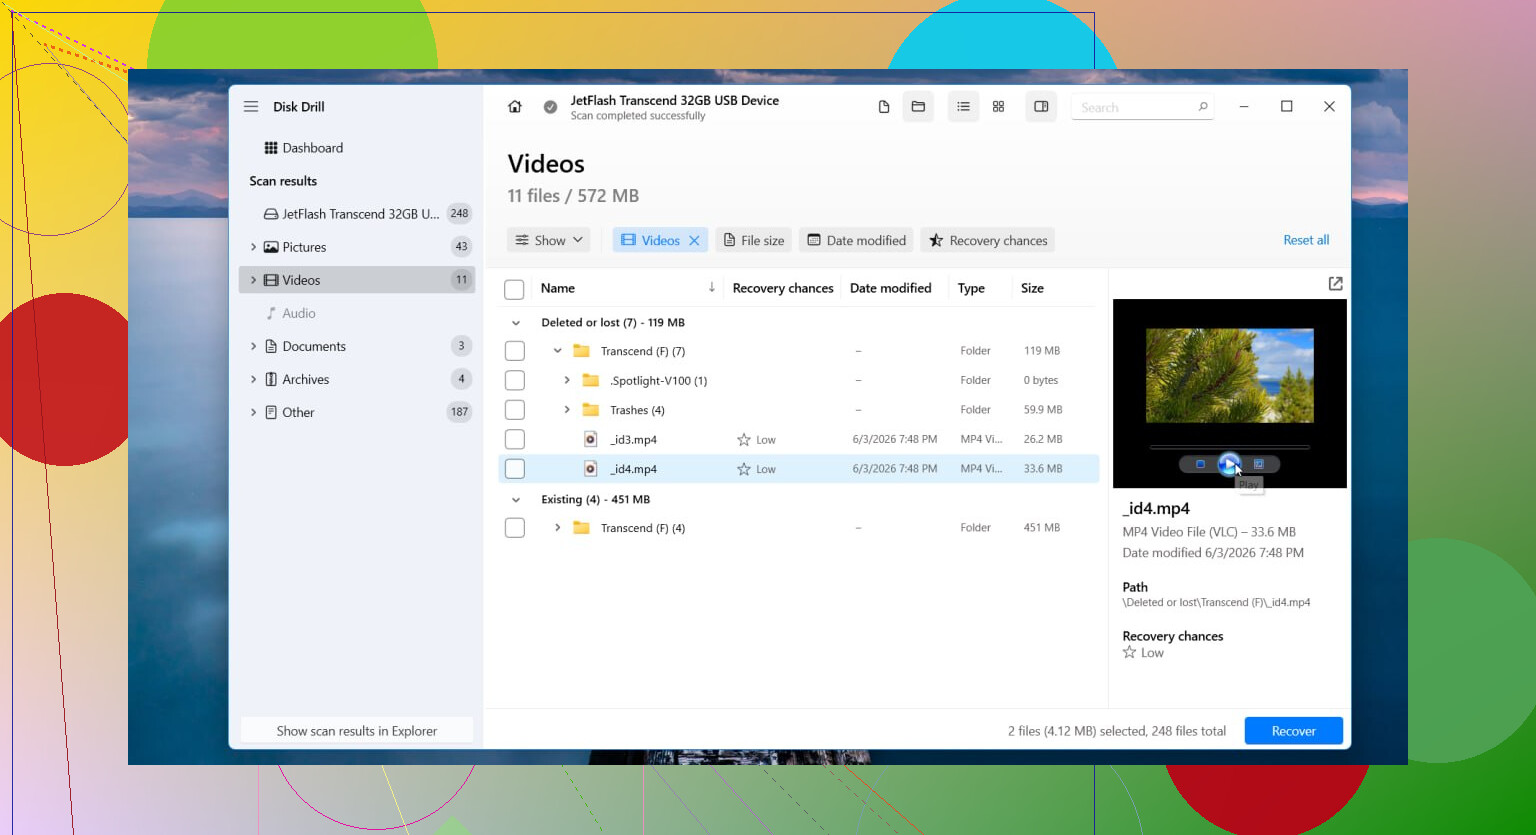Collapse the Transcend (F) (7) folder

point(557,351)
